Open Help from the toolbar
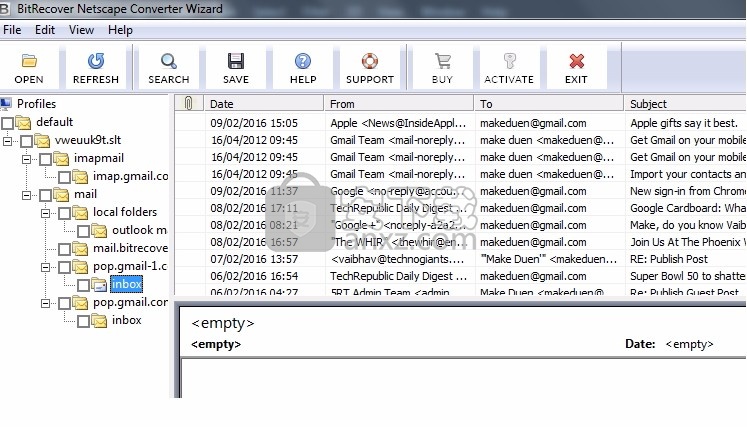Screen dimensions: 747x427 coord(303,61)
